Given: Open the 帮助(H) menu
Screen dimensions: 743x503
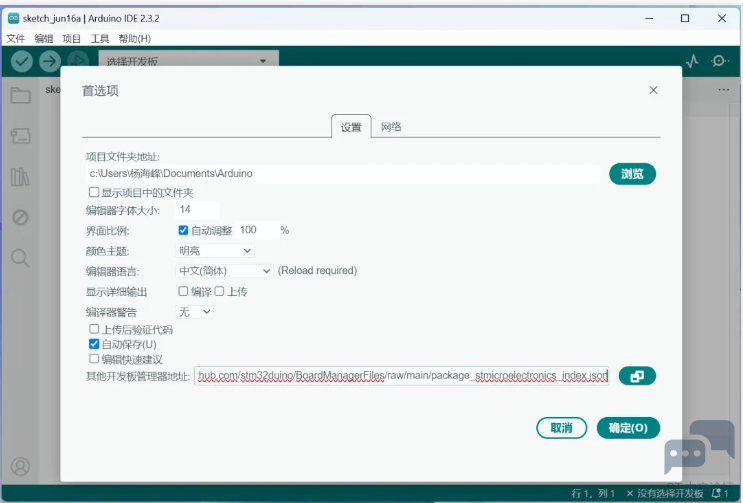Looking at the screenshot, I should tap(135, 38).
